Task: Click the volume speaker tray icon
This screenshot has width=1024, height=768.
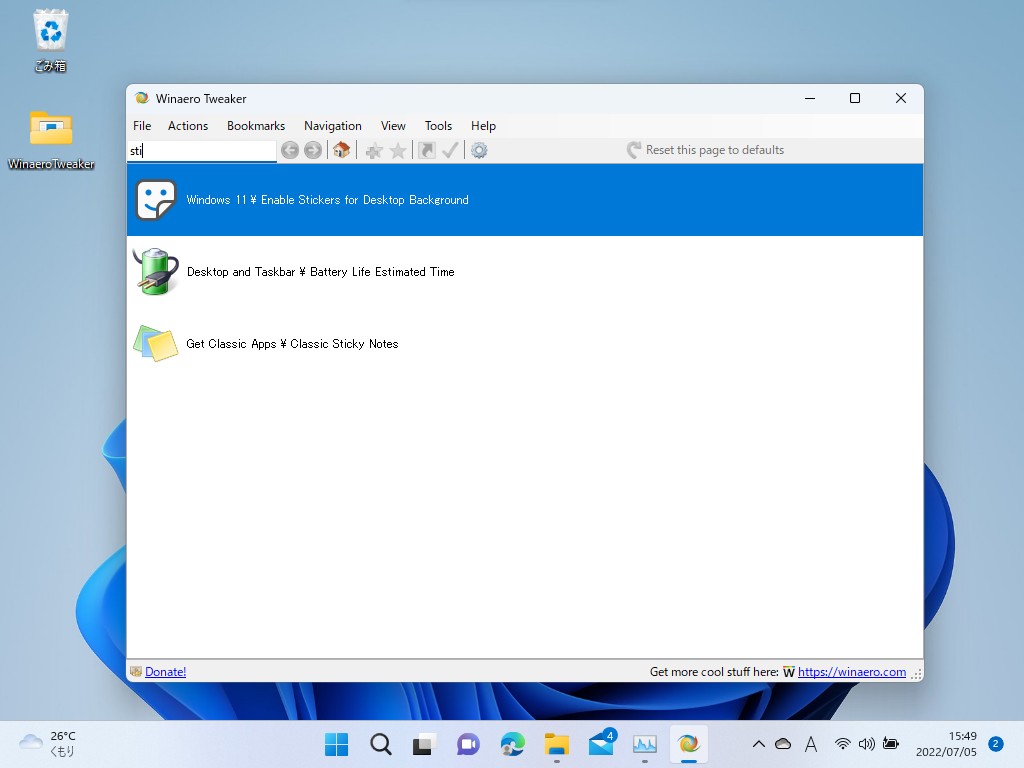Action: click(867, 744)
